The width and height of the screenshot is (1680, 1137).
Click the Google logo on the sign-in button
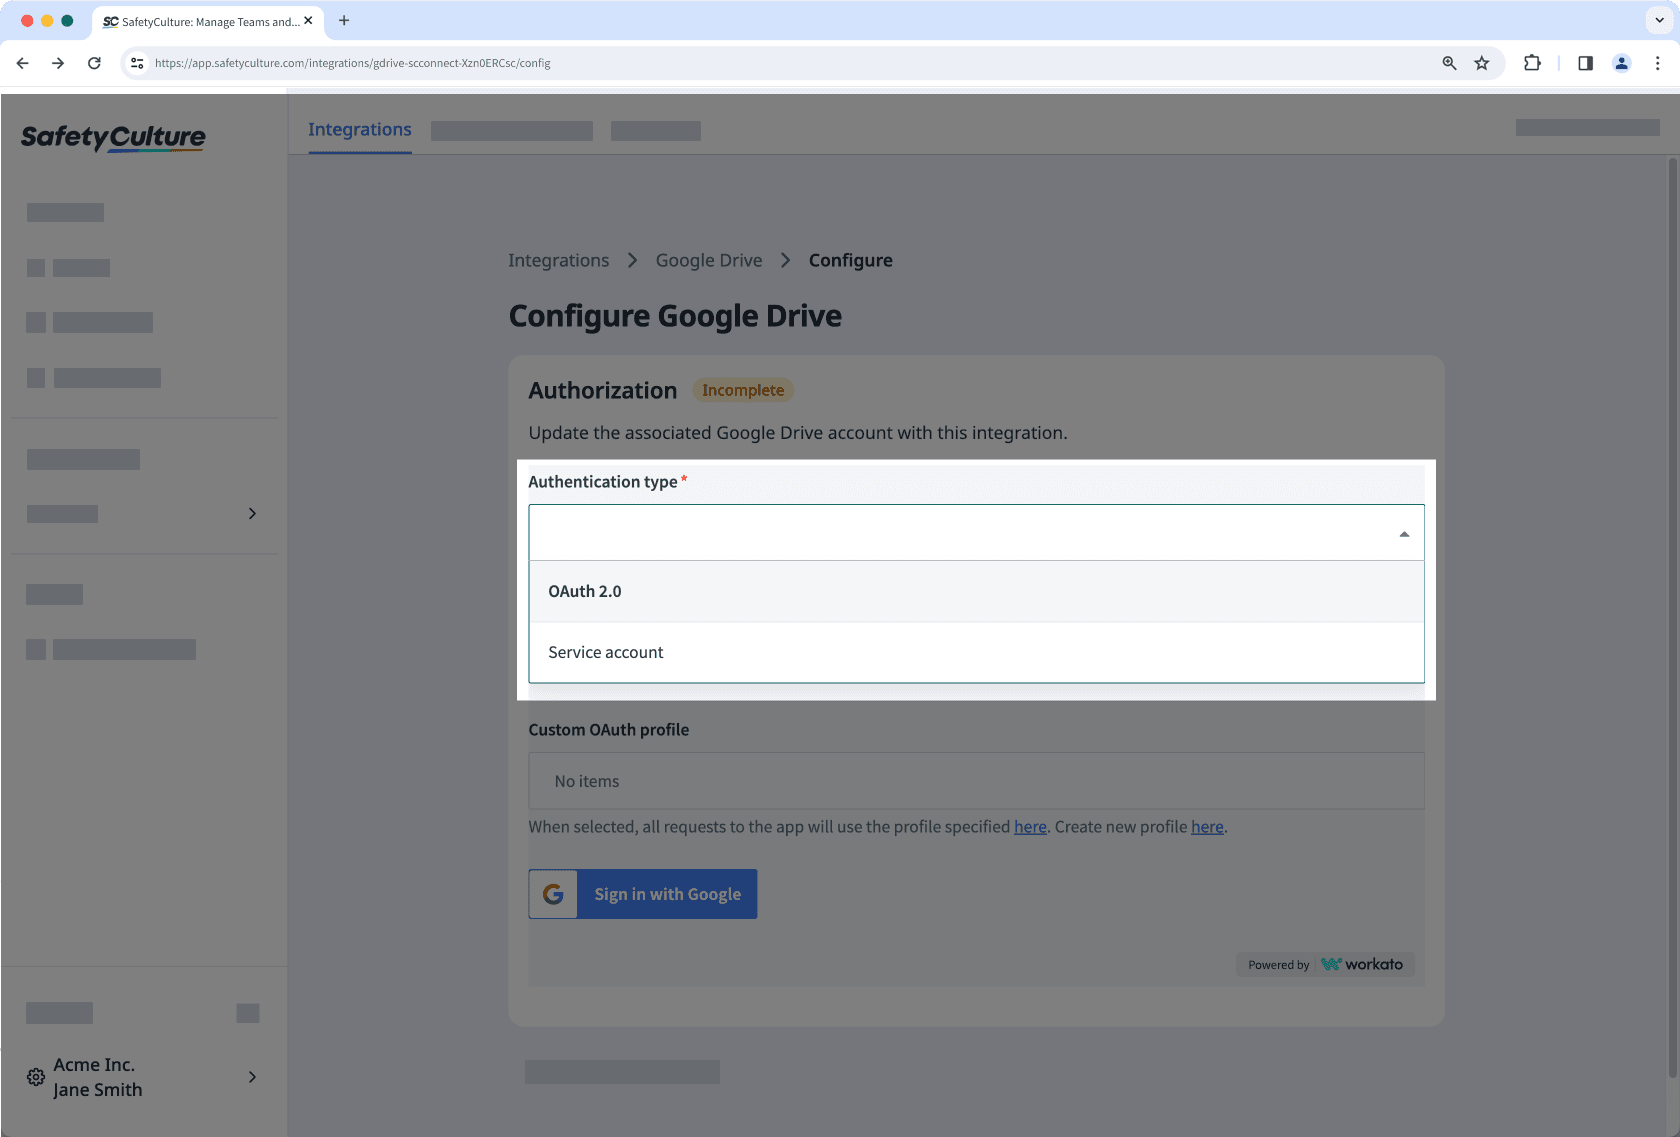(552, 893)
